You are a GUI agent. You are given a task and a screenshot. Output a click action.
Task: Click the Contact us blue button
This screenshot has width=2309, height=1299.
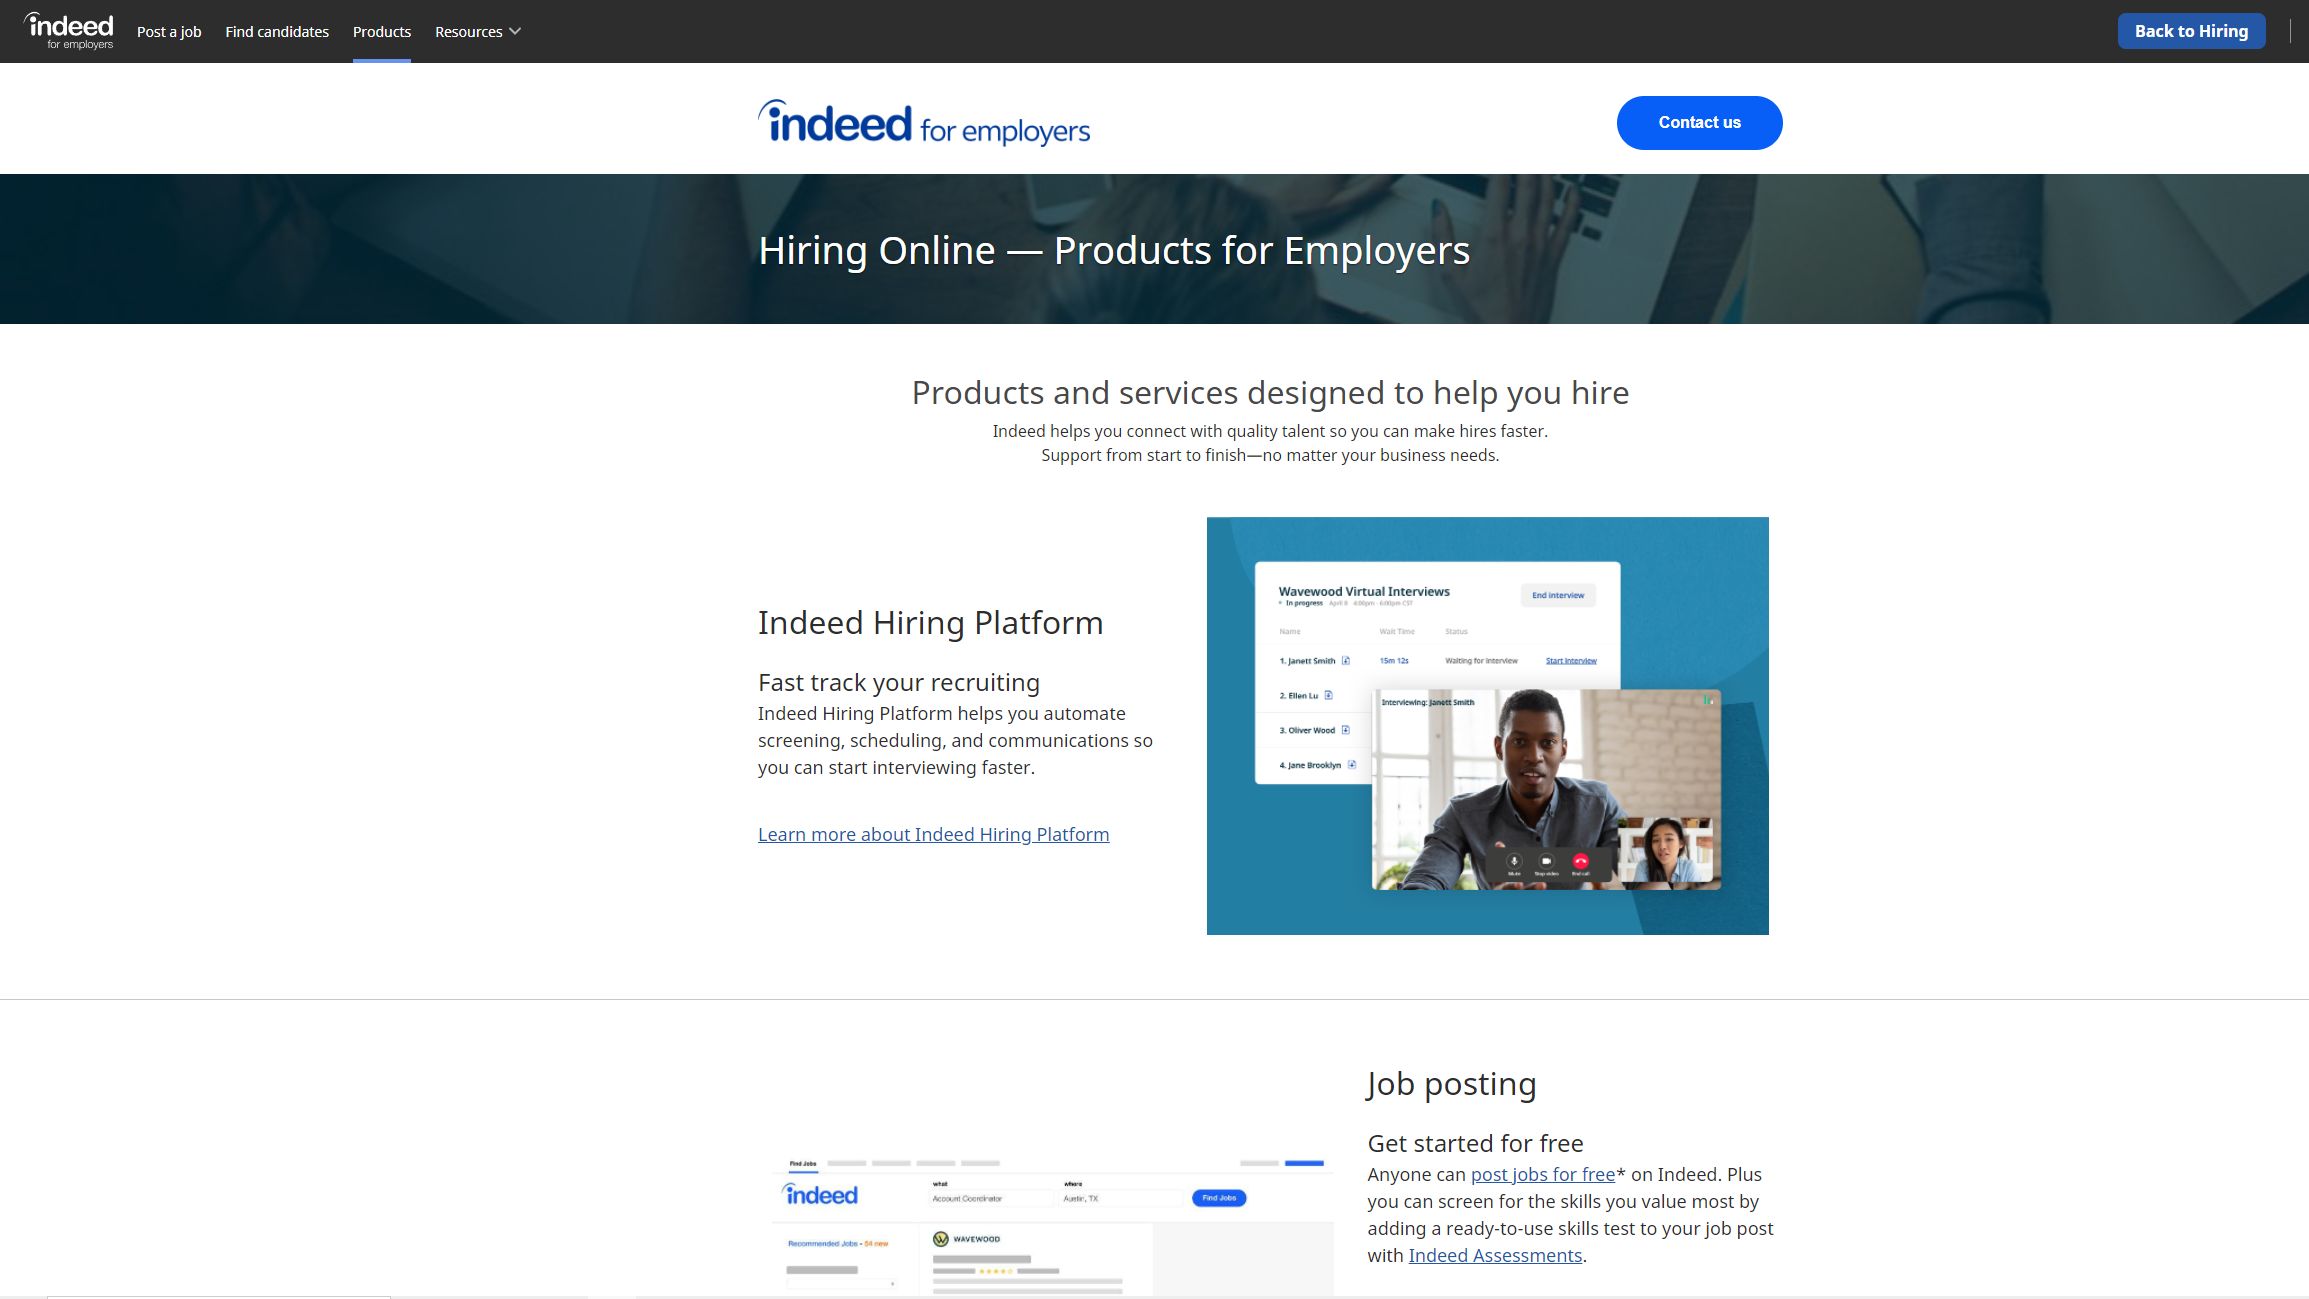[x=1698, y=122]
